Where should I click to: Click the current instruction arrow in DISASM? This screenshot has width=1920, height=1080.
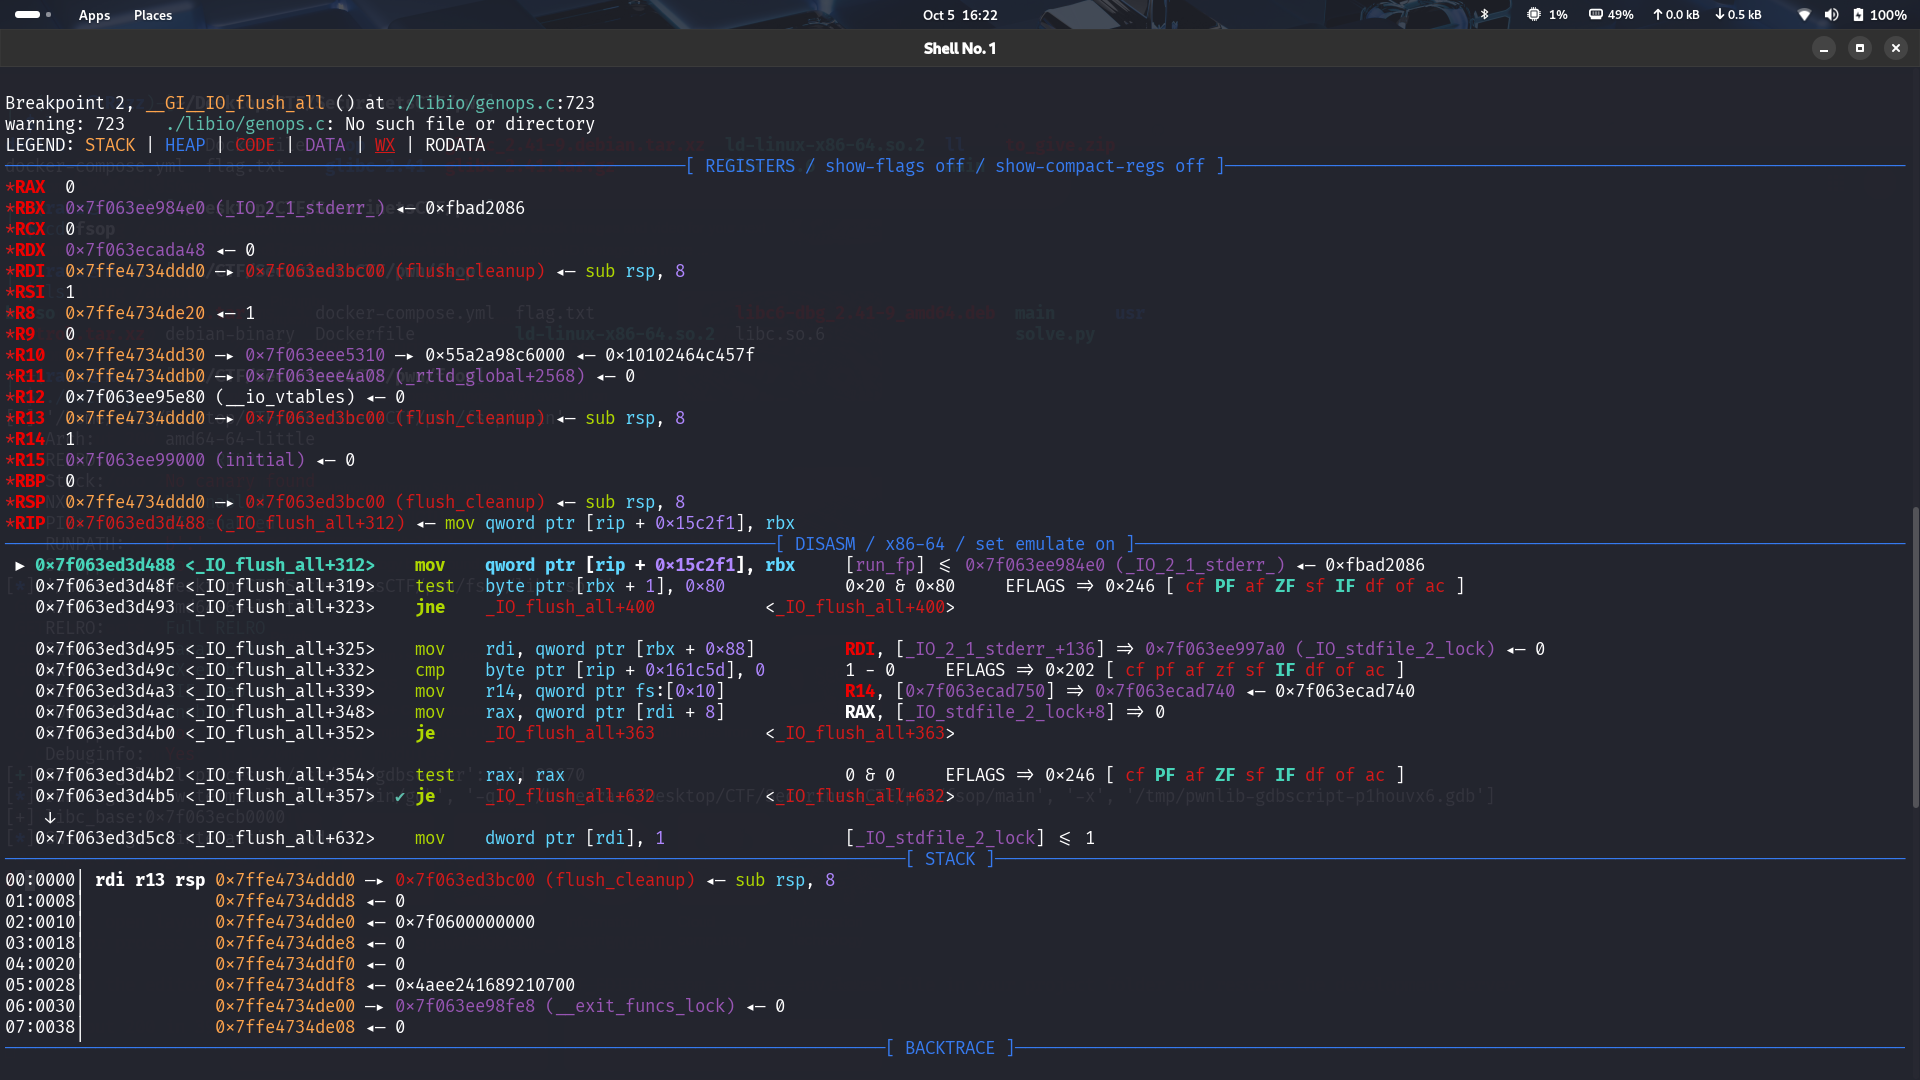(19, 565)
